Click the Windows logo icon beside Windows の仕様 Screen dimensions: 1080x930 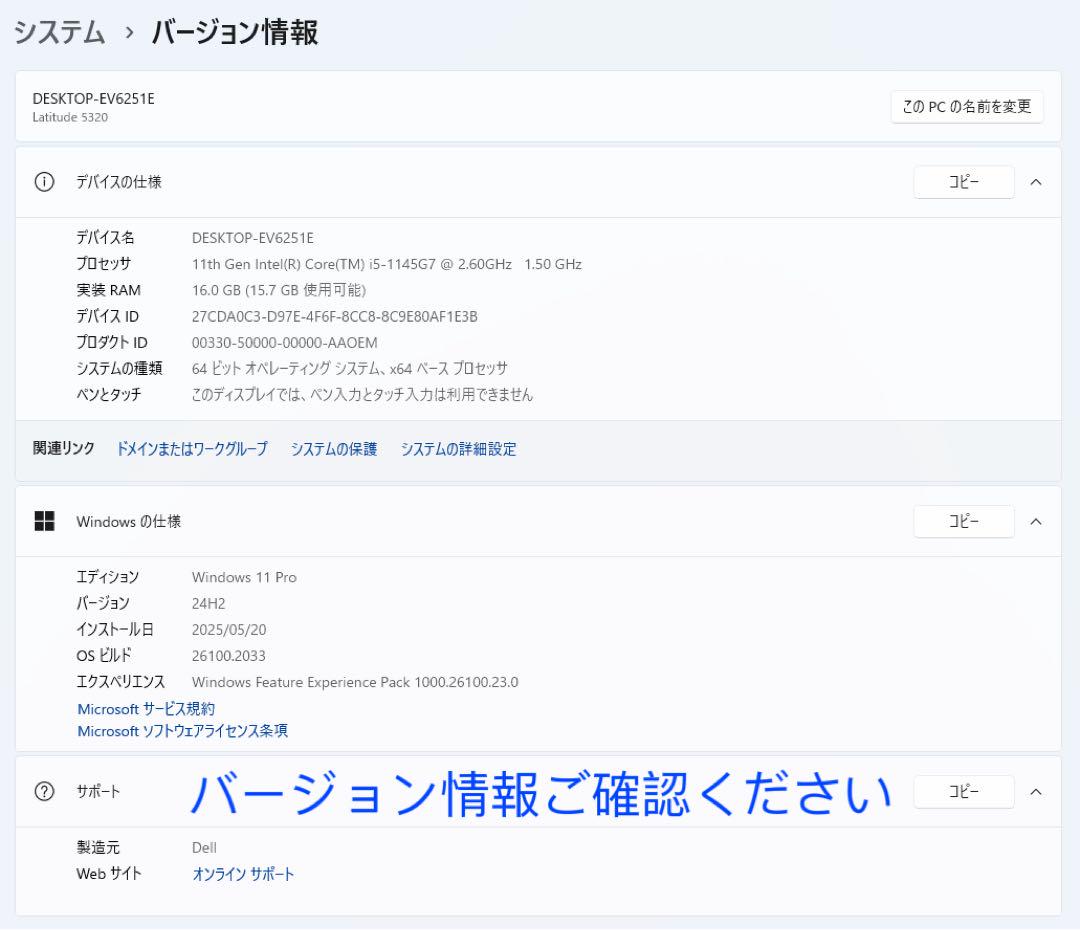click(44, 521)
